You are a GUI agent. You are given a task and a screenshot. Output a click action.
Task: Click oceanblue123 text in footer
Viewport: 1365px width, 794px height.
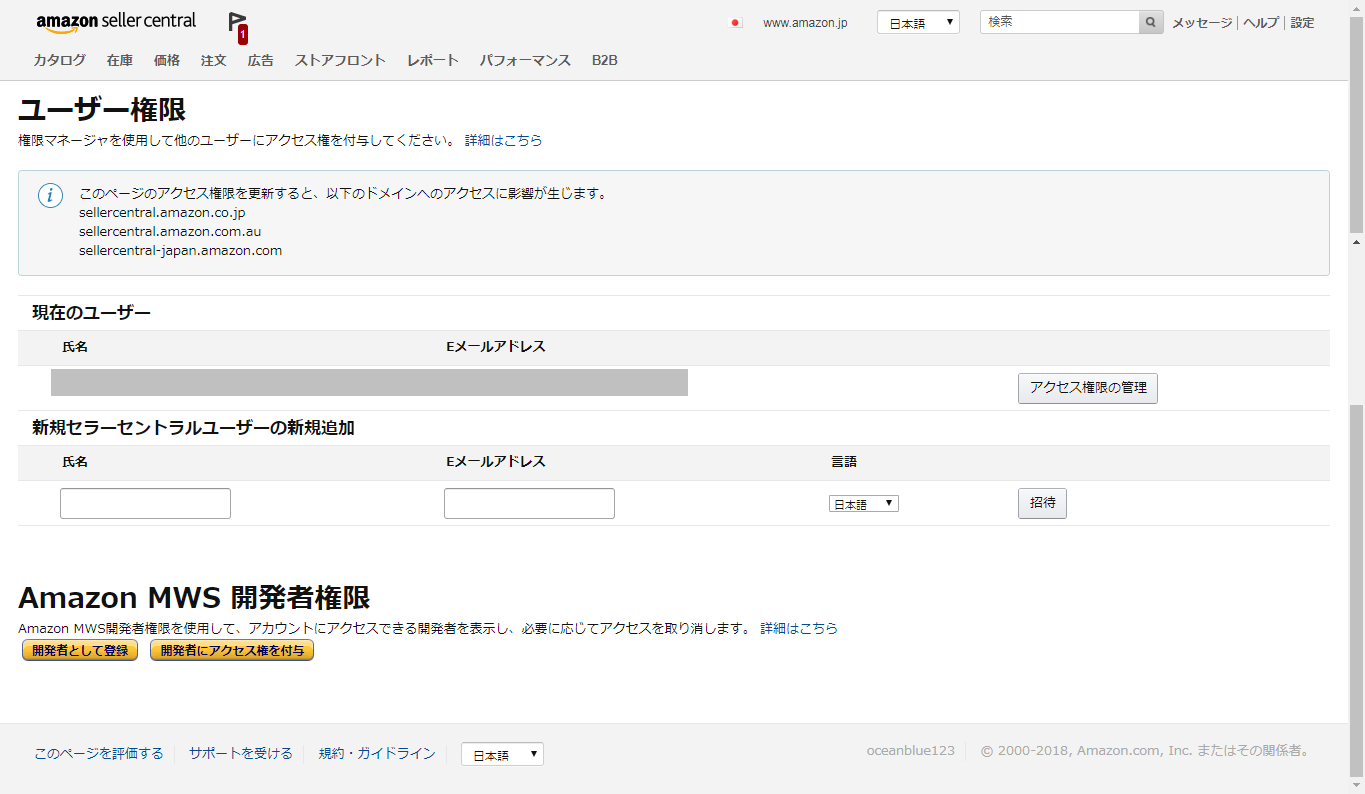pyautogui.click(x=910, y=750)
